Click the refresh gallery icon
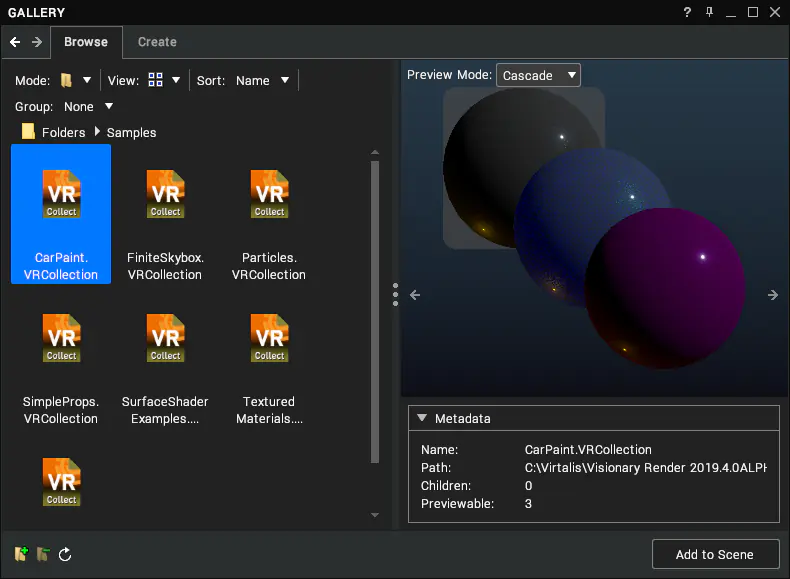Viewport: 790px width, 579px height. tap(65, 554)
